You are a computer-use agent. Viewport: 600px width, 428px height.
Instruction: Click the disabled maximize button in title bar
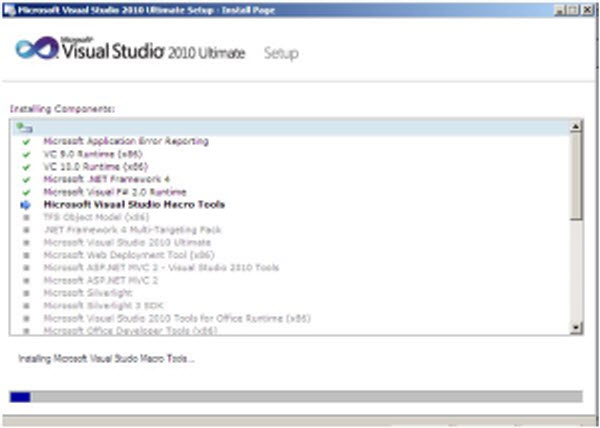573,10
